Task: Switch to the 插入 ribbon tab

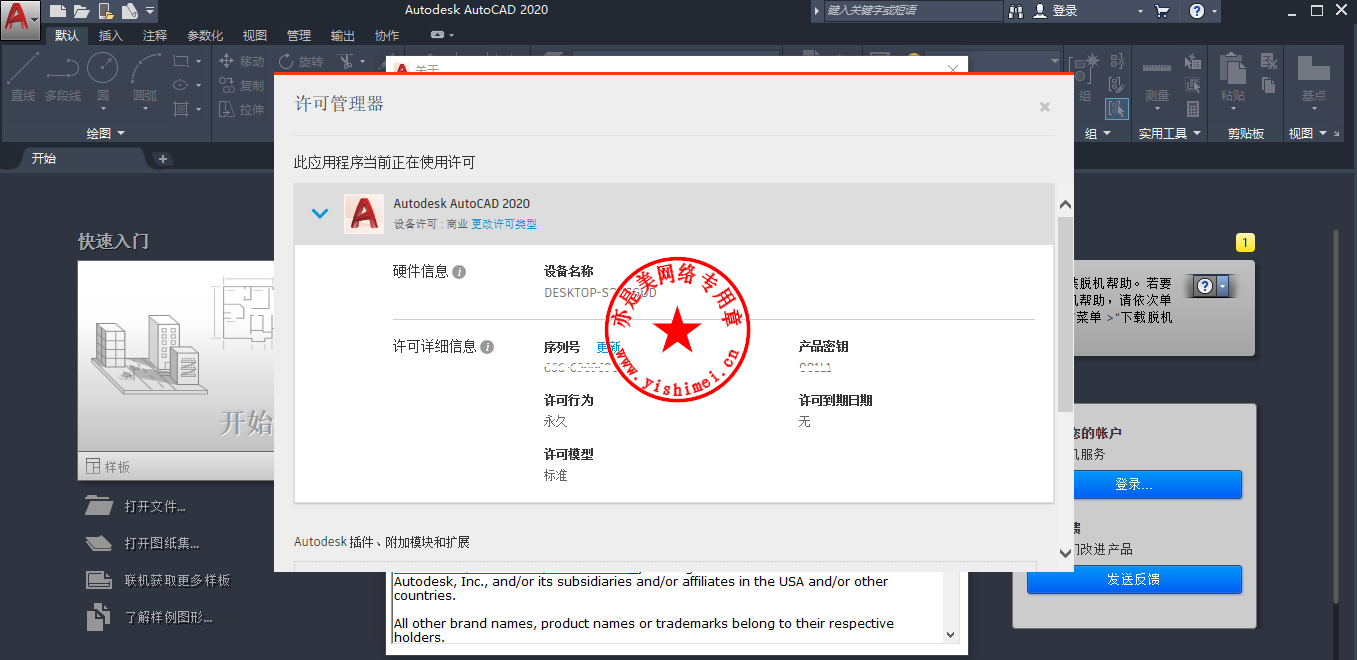Action: coord(111,35)
